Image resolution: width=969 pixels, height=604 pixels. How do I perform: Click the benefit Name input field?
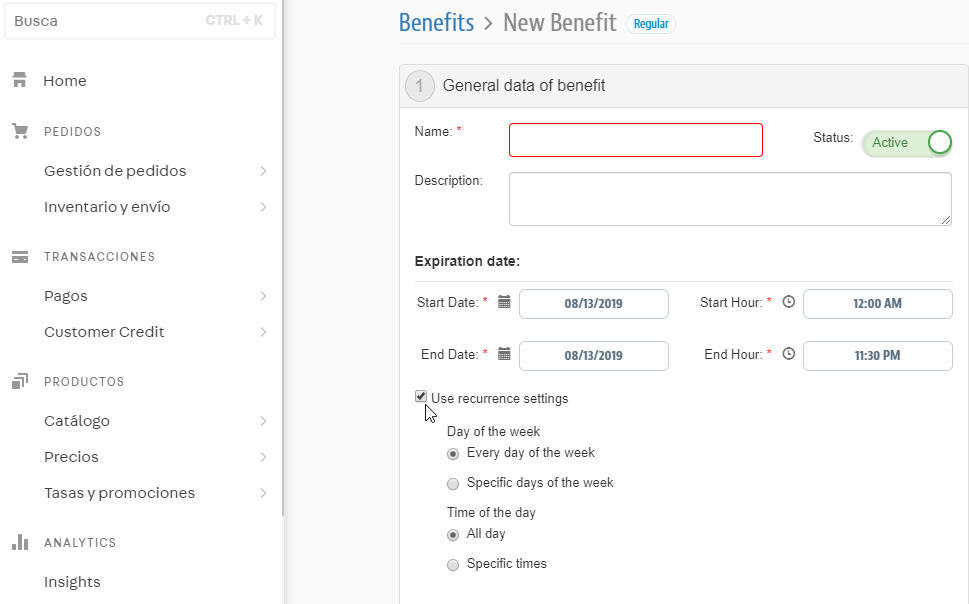[x=635, y=140]
